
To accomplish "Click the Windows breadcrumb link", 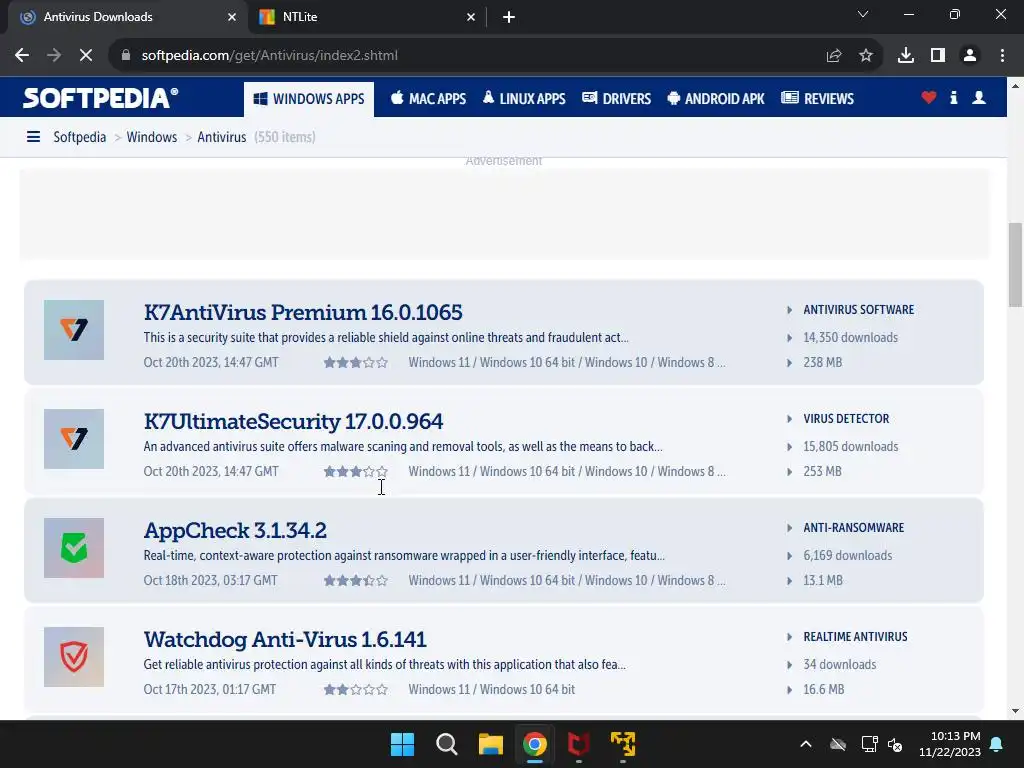I will (x=152, y=137).
